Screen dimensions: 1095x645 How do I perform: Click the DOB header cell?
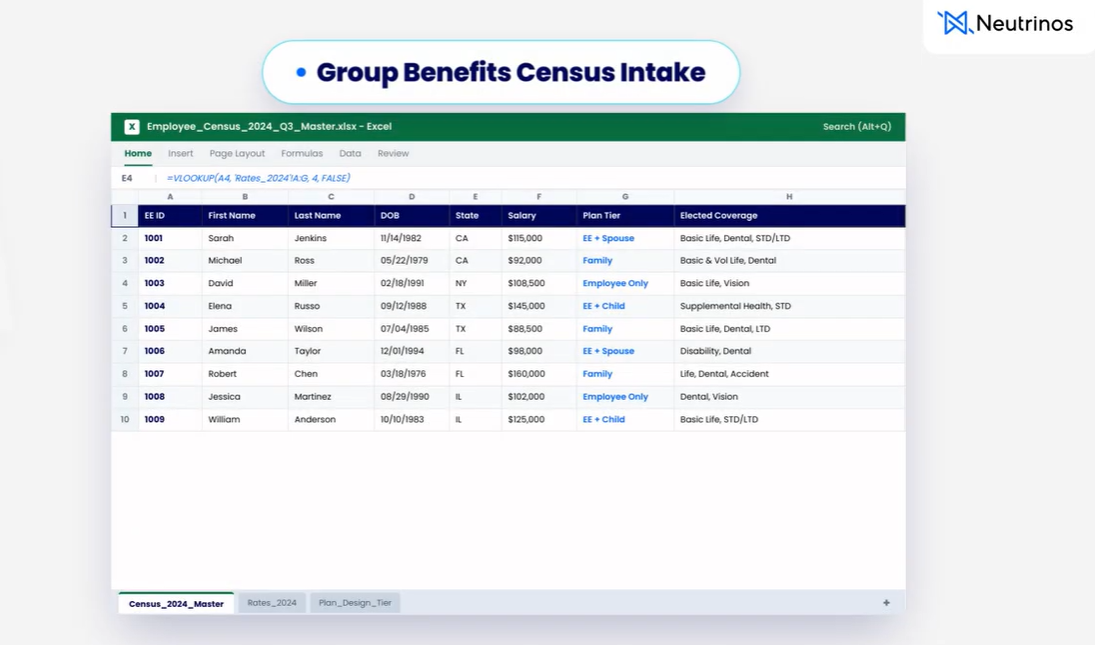(412, 216)
